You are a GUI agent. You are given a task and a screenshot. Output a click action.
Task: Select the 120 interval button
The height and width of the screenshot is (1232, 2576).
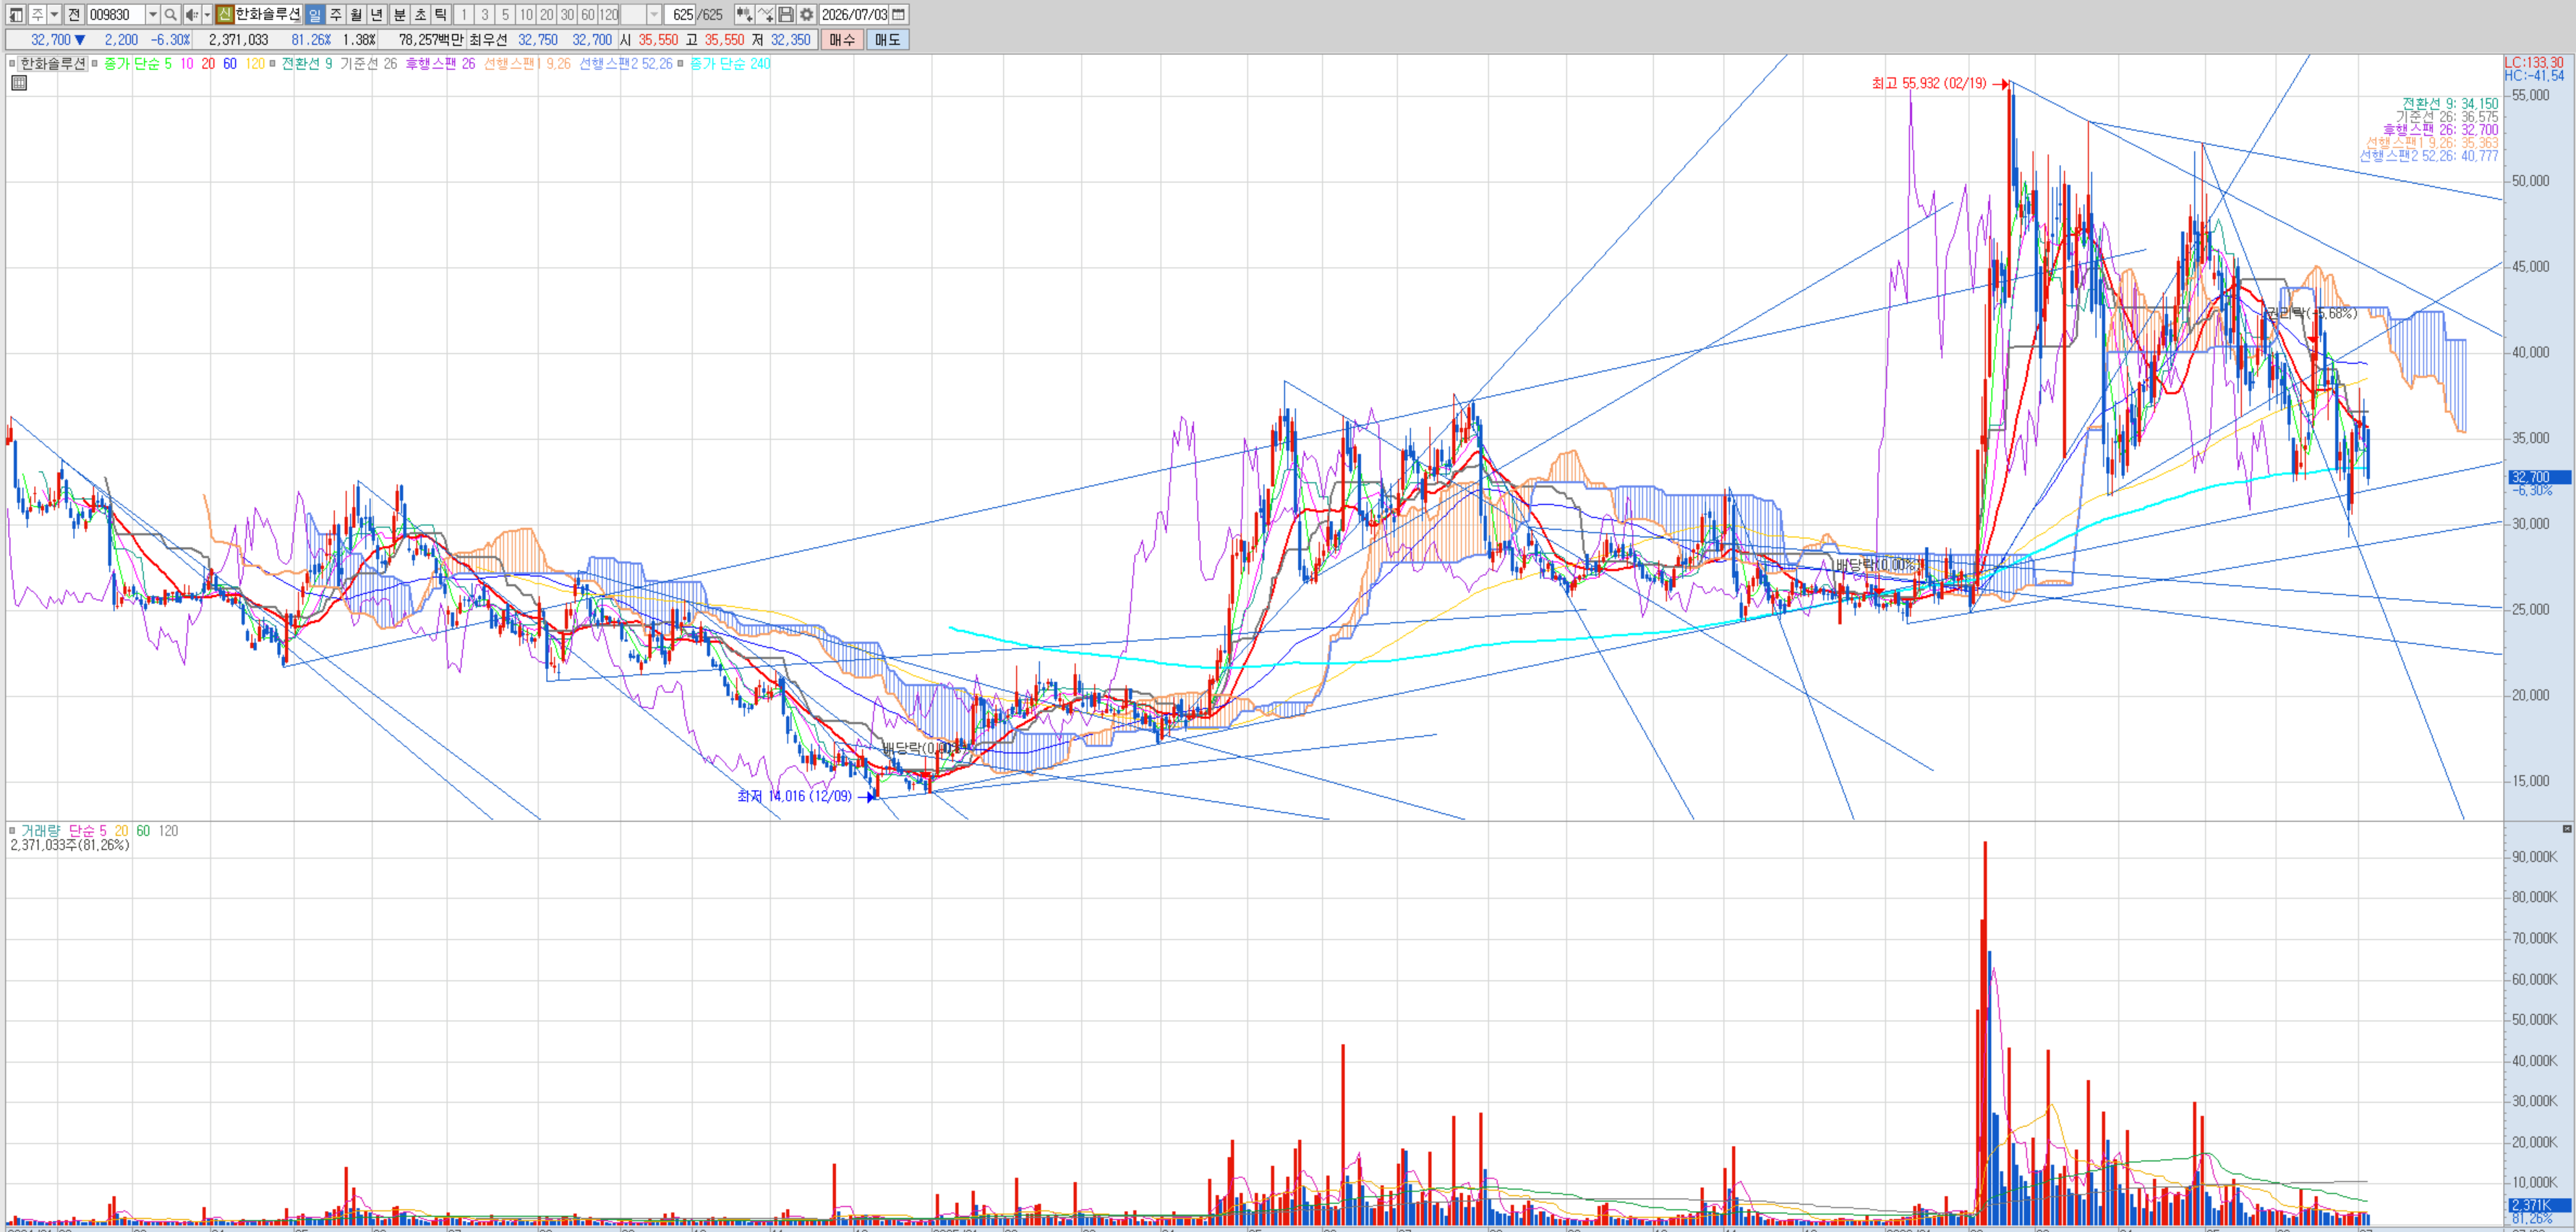[609, 14]
